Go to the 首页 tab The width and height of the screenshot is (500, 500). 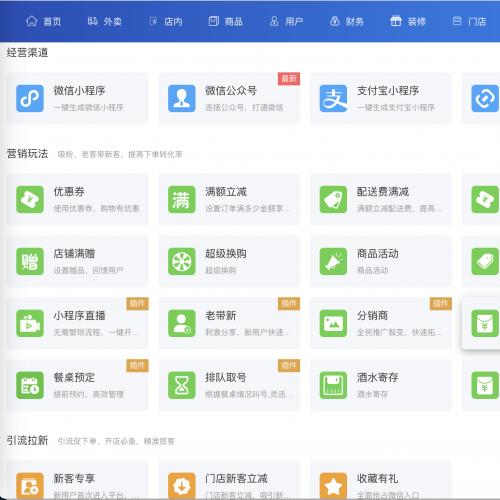(43, 22)
